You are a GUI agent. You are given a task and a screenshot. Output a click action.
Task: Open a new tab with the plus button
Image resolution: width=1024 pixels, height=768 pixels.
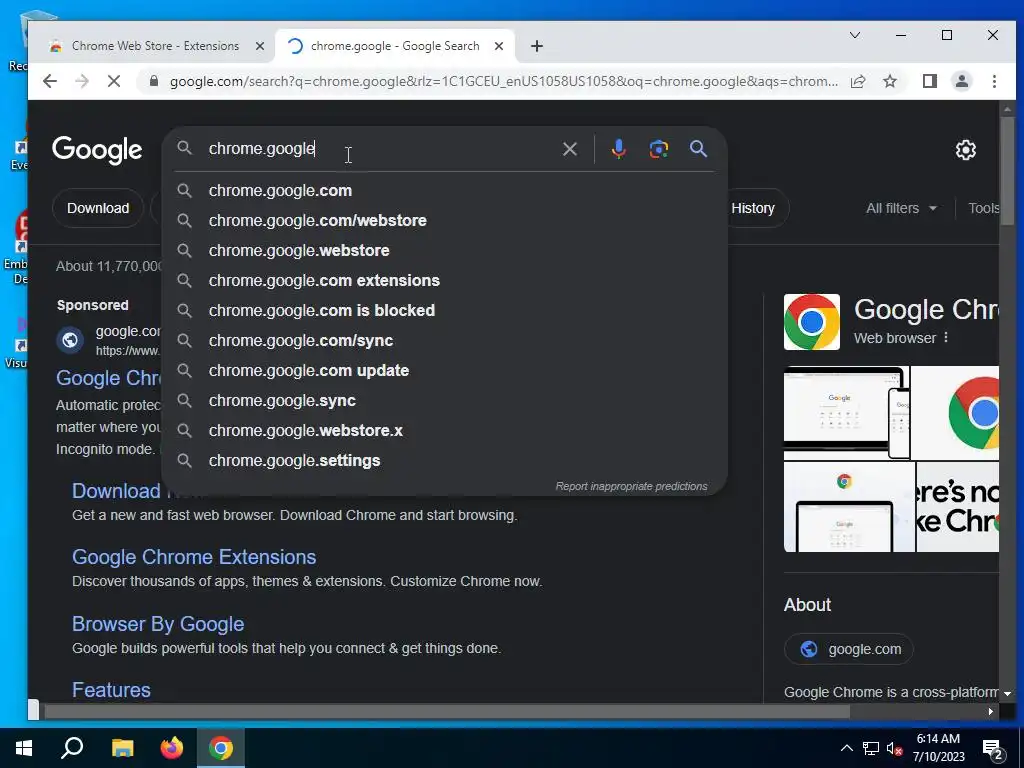coord(537,46)
